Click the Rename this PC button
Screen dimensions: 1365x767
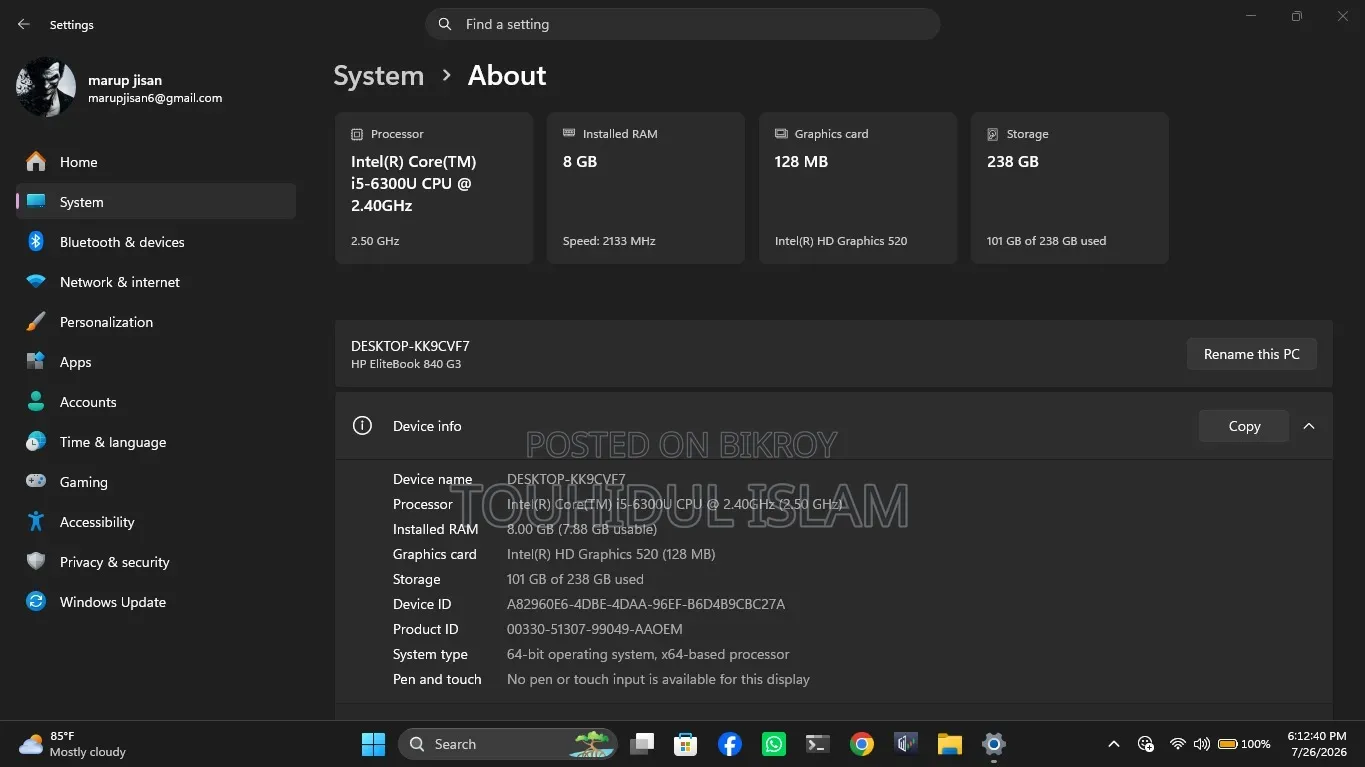[x=1252, y=354]
